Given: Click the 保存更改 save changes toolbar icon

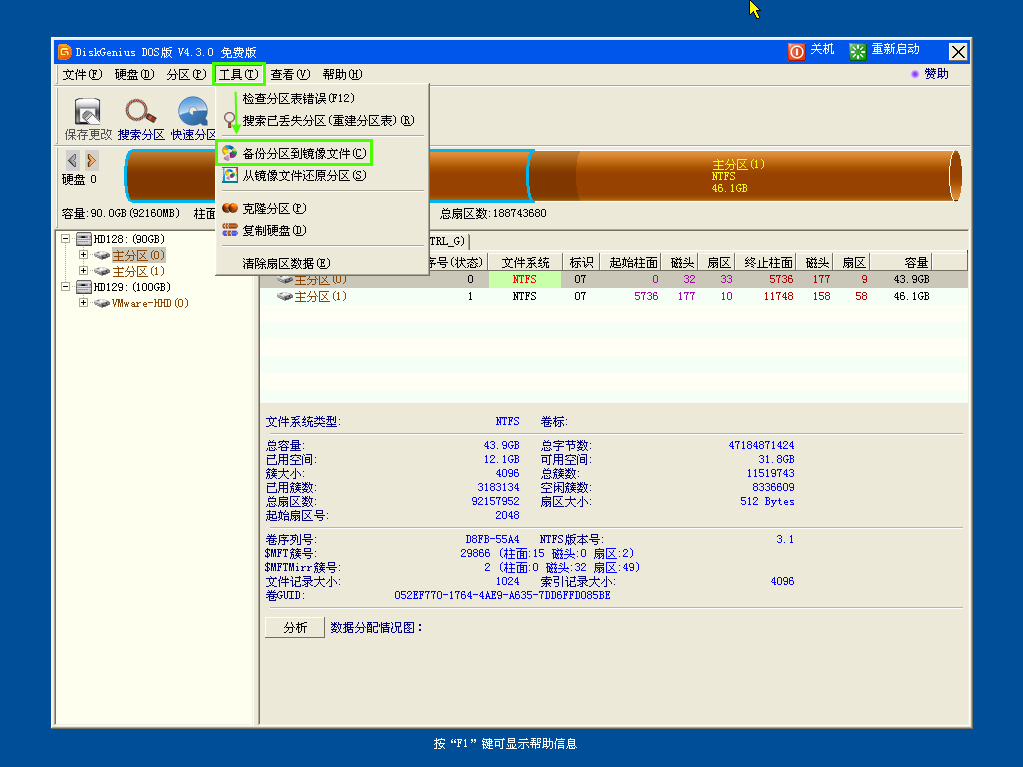Looking at the screenshot, I should [x=87, y=112].
